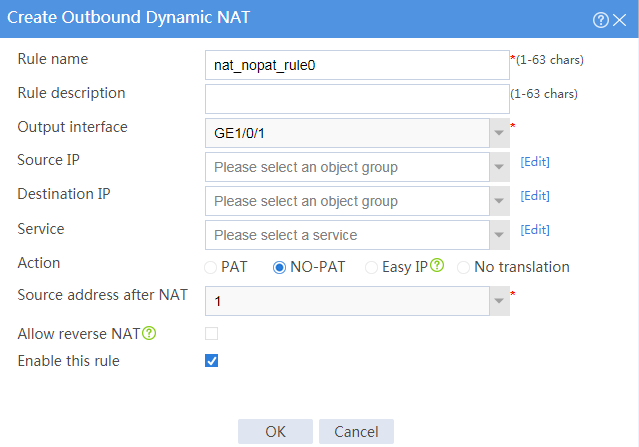
Task: Open the dialog help icon in title bar
Action: tap(601, 20)
